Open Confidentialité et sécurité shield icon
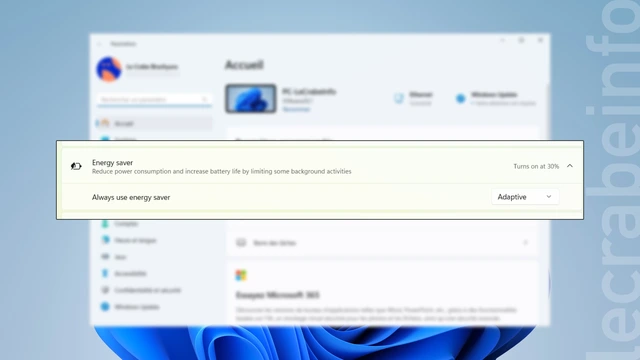 point(105,290)
